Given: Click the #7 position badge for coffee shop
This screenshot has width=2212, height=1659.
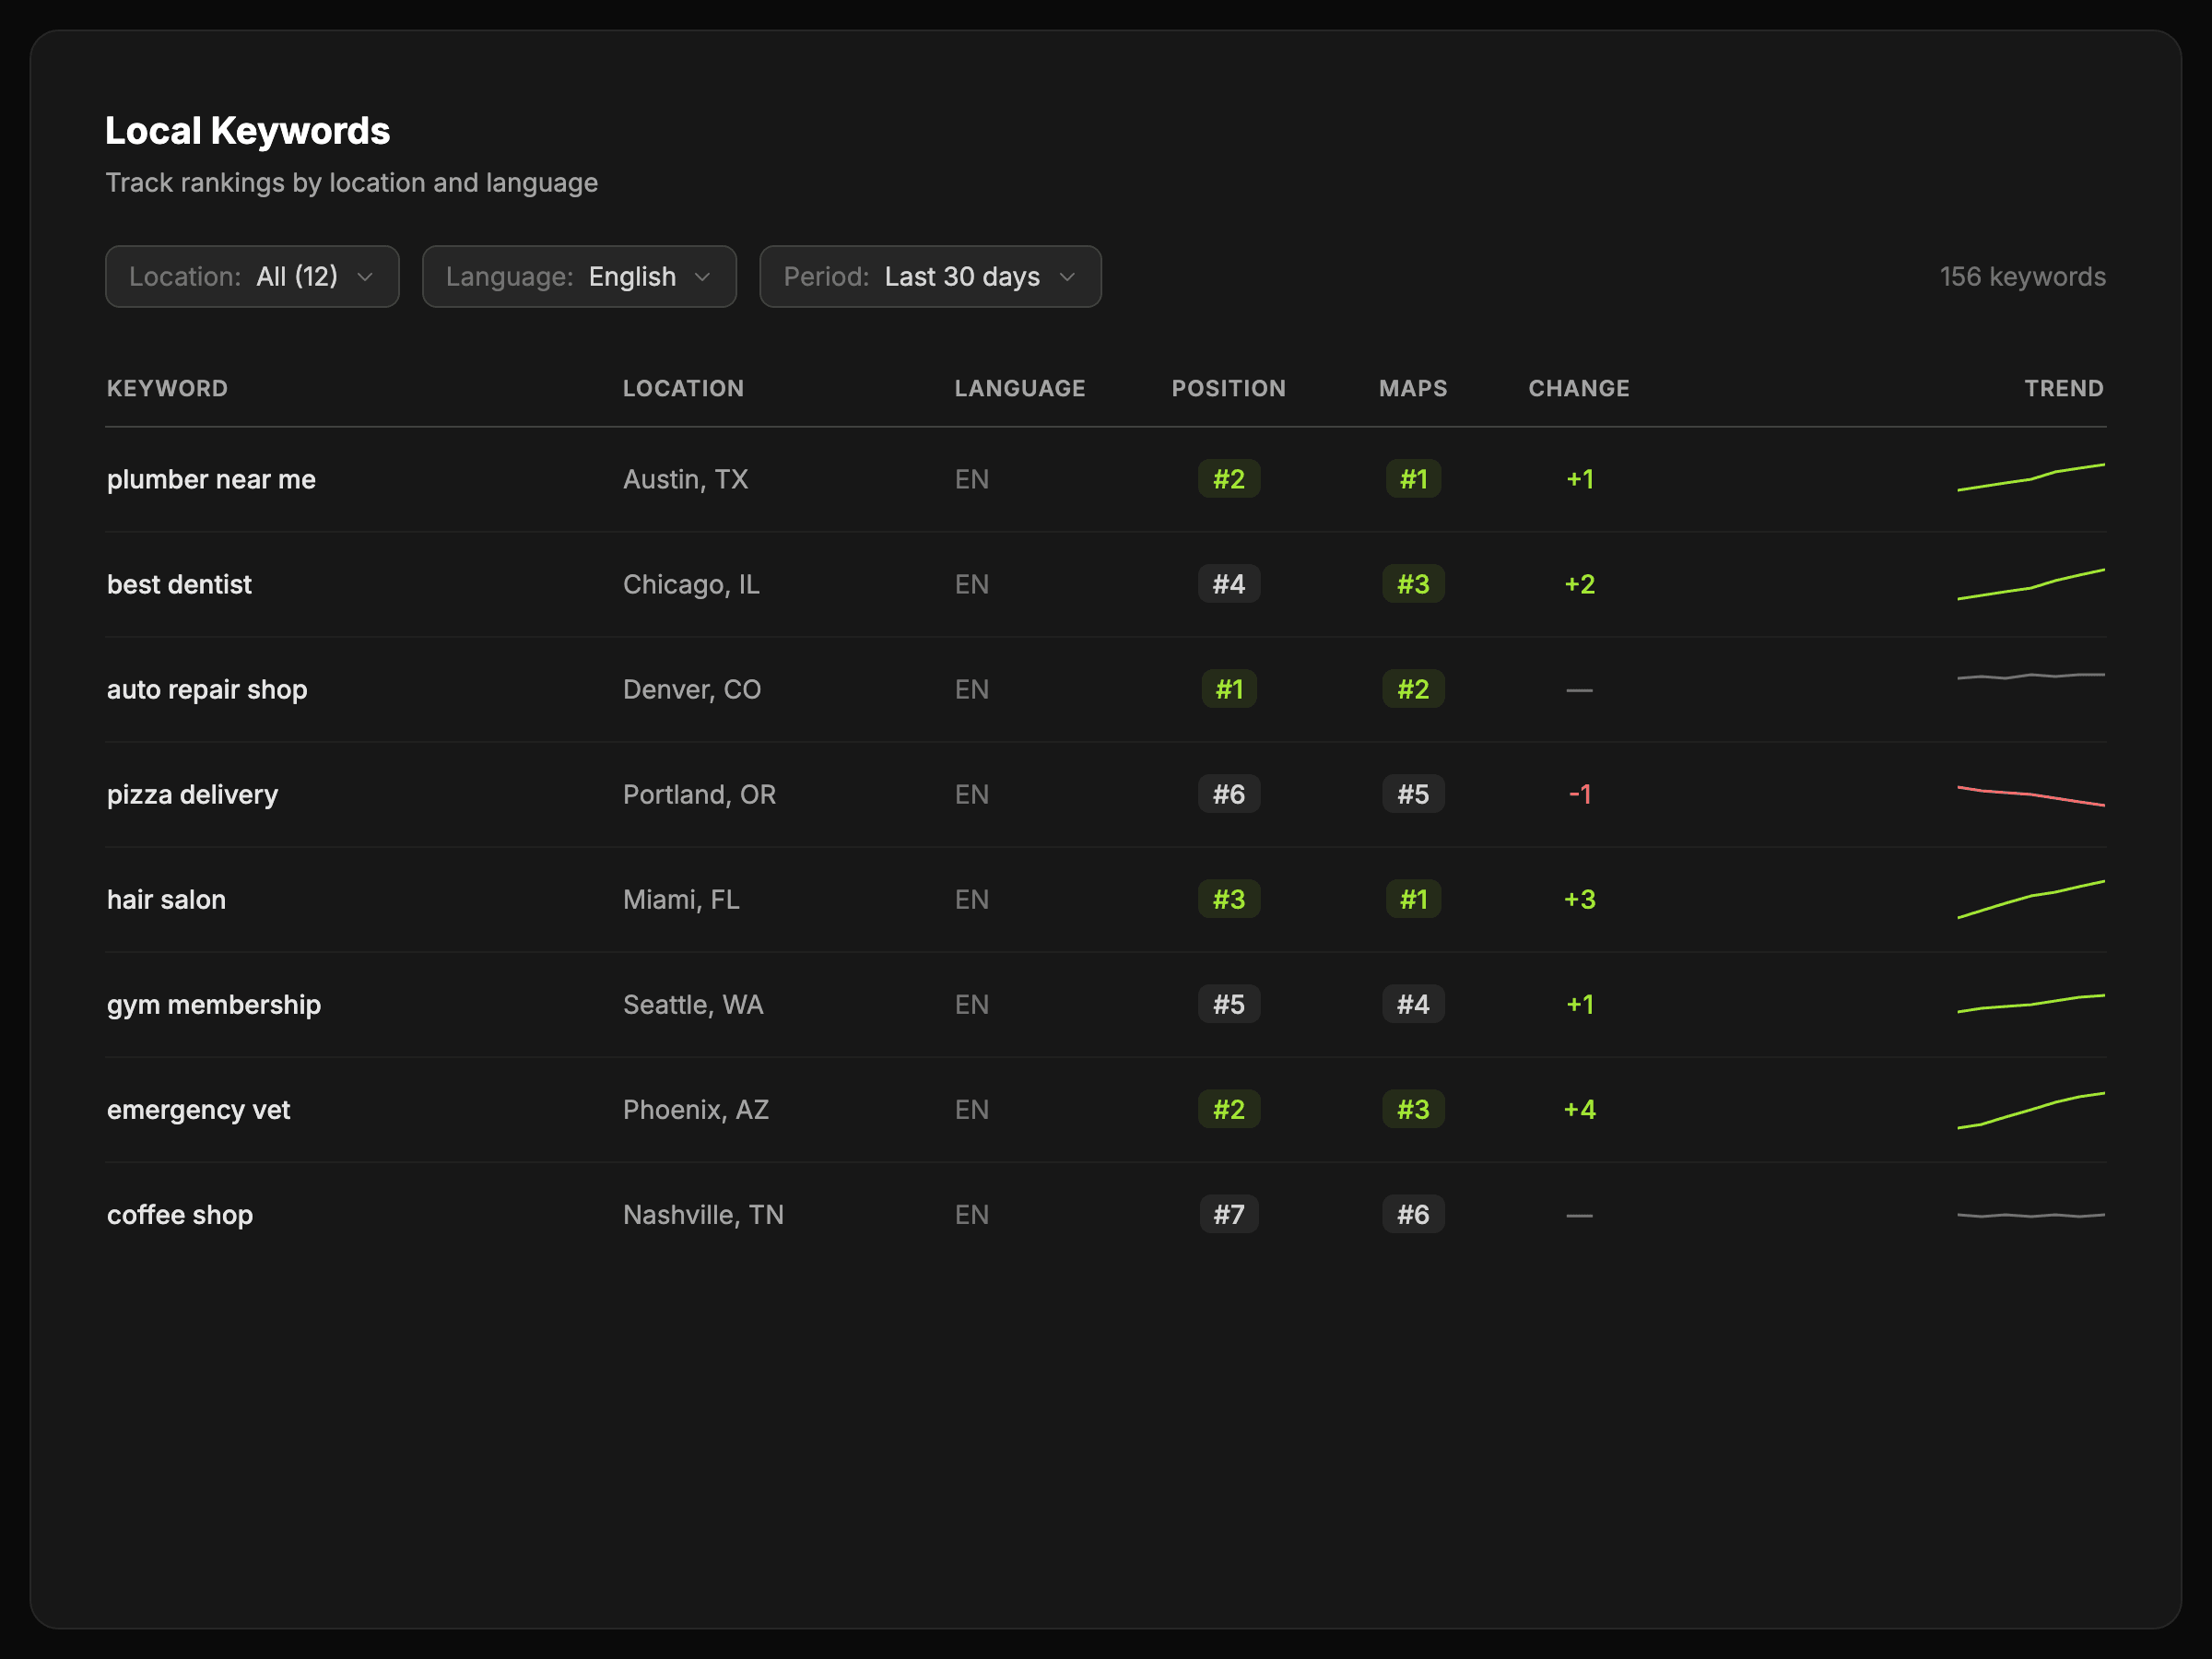Looking at the screenshot, I should click(x=1228, y=1214).
